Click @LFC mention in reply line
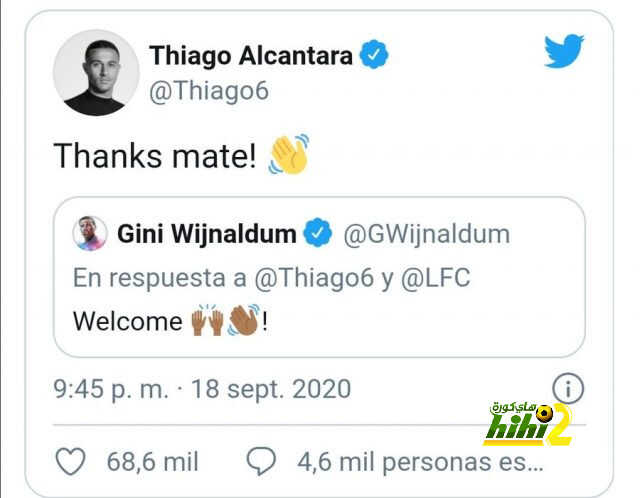This screenshot has width=640, height=498. 436,278
